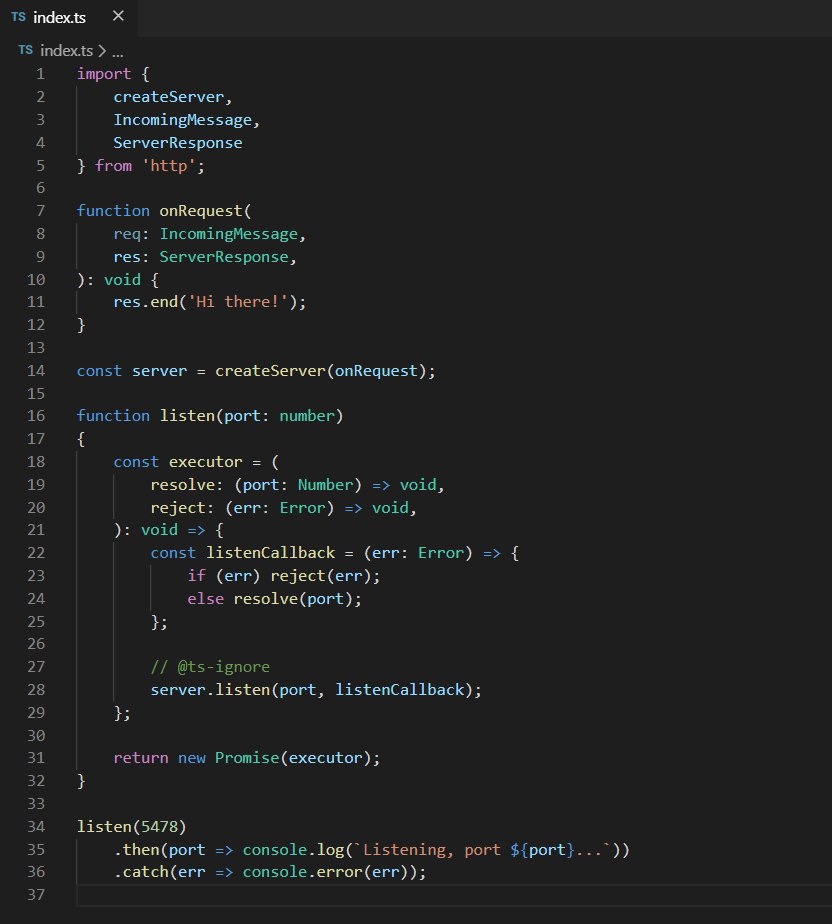Click 'resolve(port);' on line 24
The width and height of the screenshot is (832, 924).
pyautogui.click(x=297, y=599)
